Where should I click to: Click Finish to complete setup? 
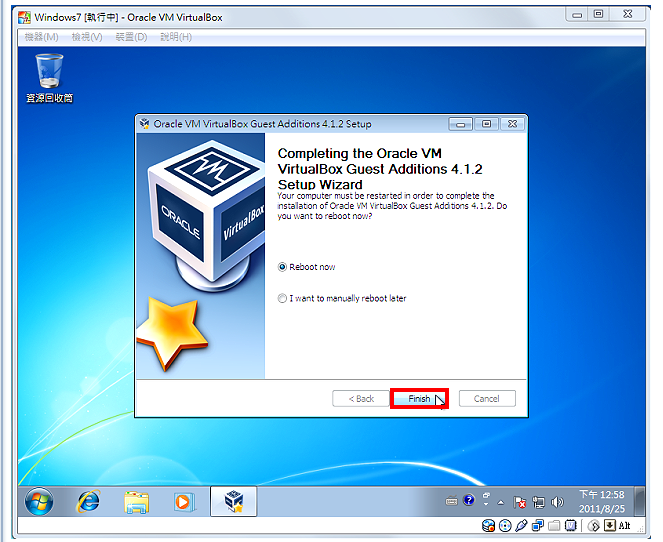(x=419, y=398)
